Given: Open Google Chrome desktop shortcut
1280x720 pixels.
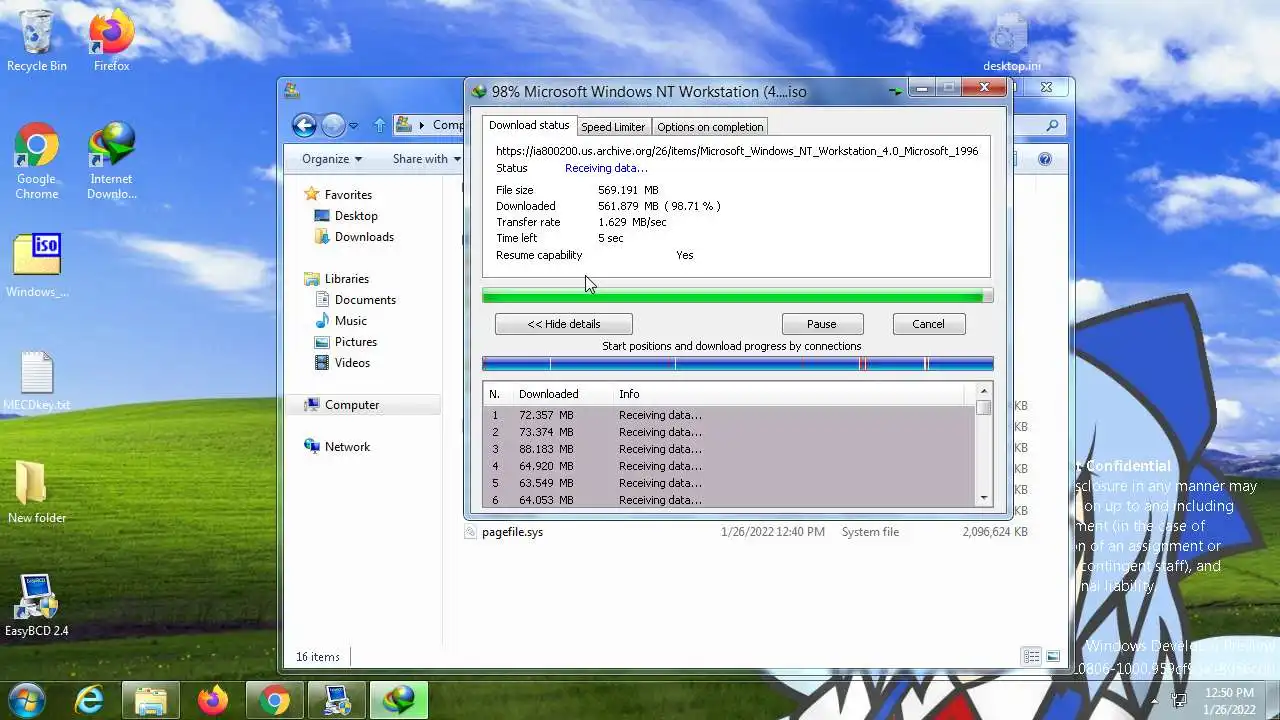Looking at the screenshot, I should pos(37,160).
